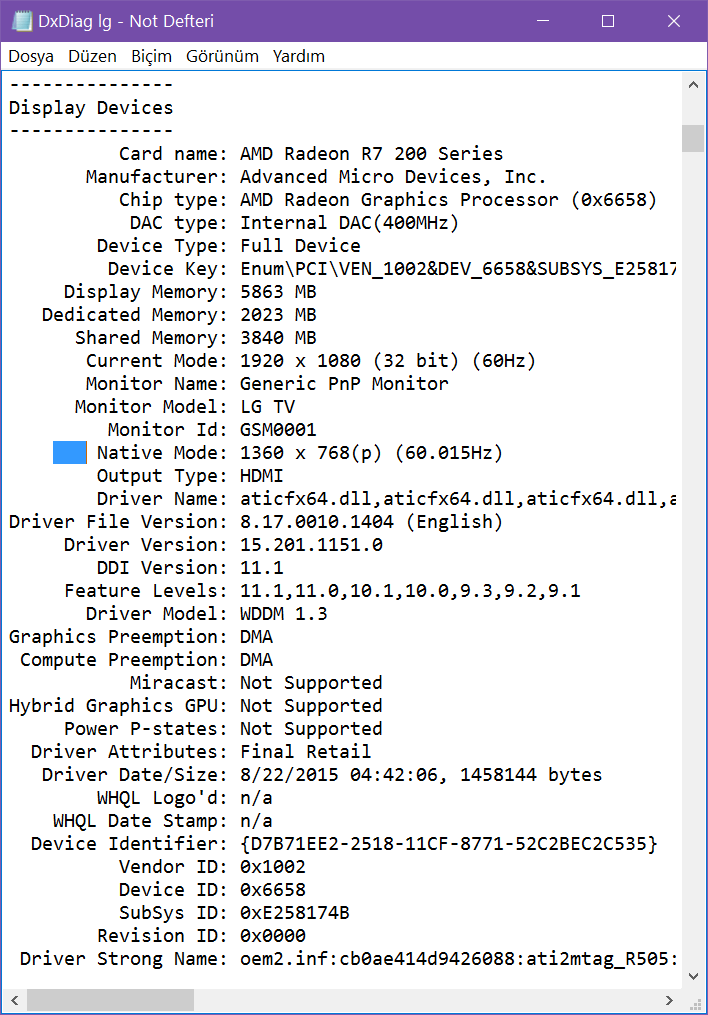Click the horizontal scrollbar left arrow
Screen dimensions: 708x1015
coord(14,999)
